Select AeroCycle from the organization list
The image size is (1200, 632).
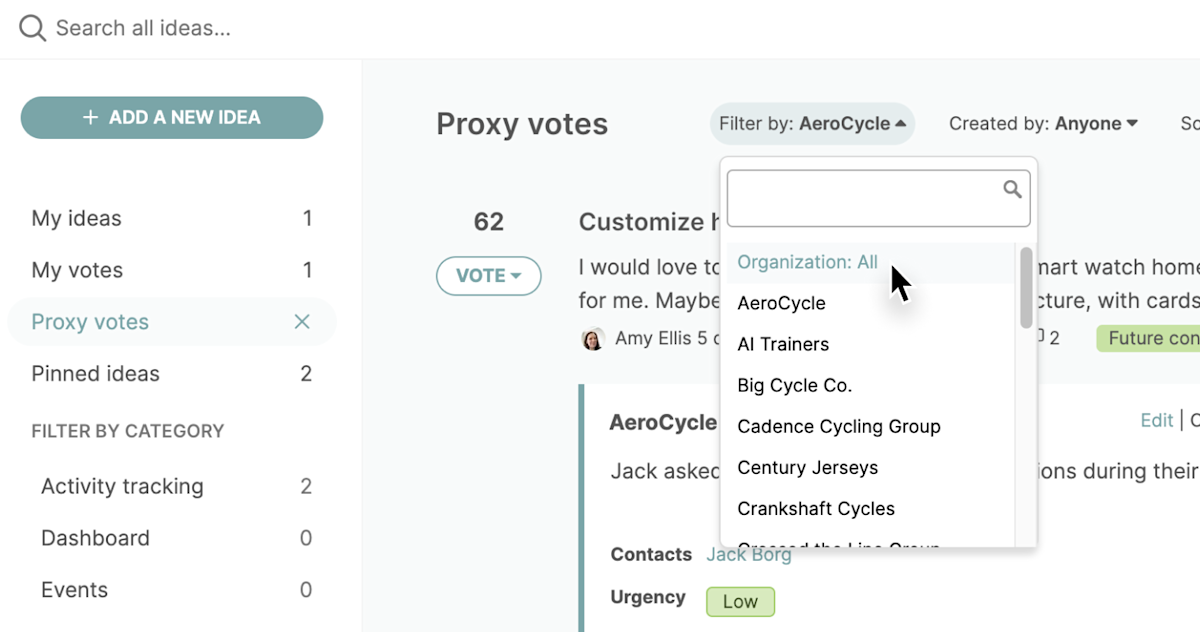[781, 303]
